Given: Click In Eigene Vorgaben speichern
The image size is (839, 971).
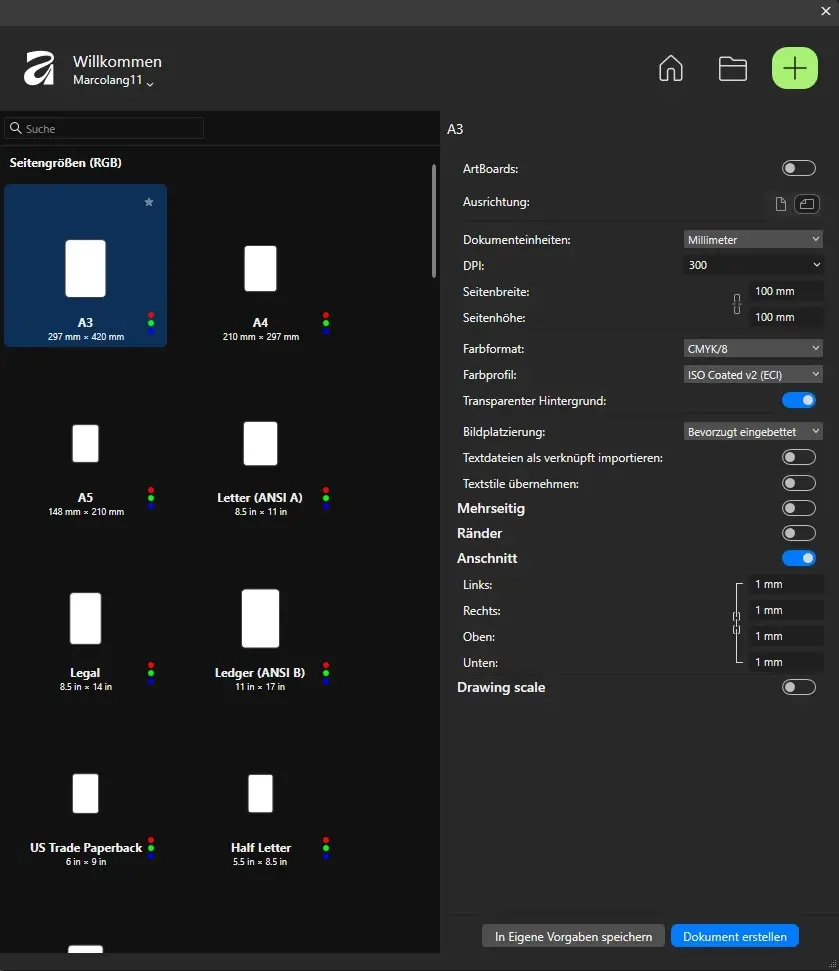Looking at the screenshot, I should [x=573, y=936].
